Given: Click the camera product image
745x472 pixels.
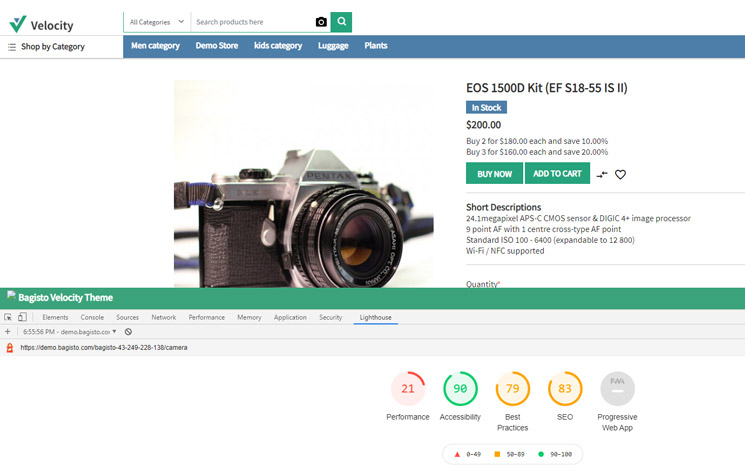Looking at the screenshot, I should [304, 183].
